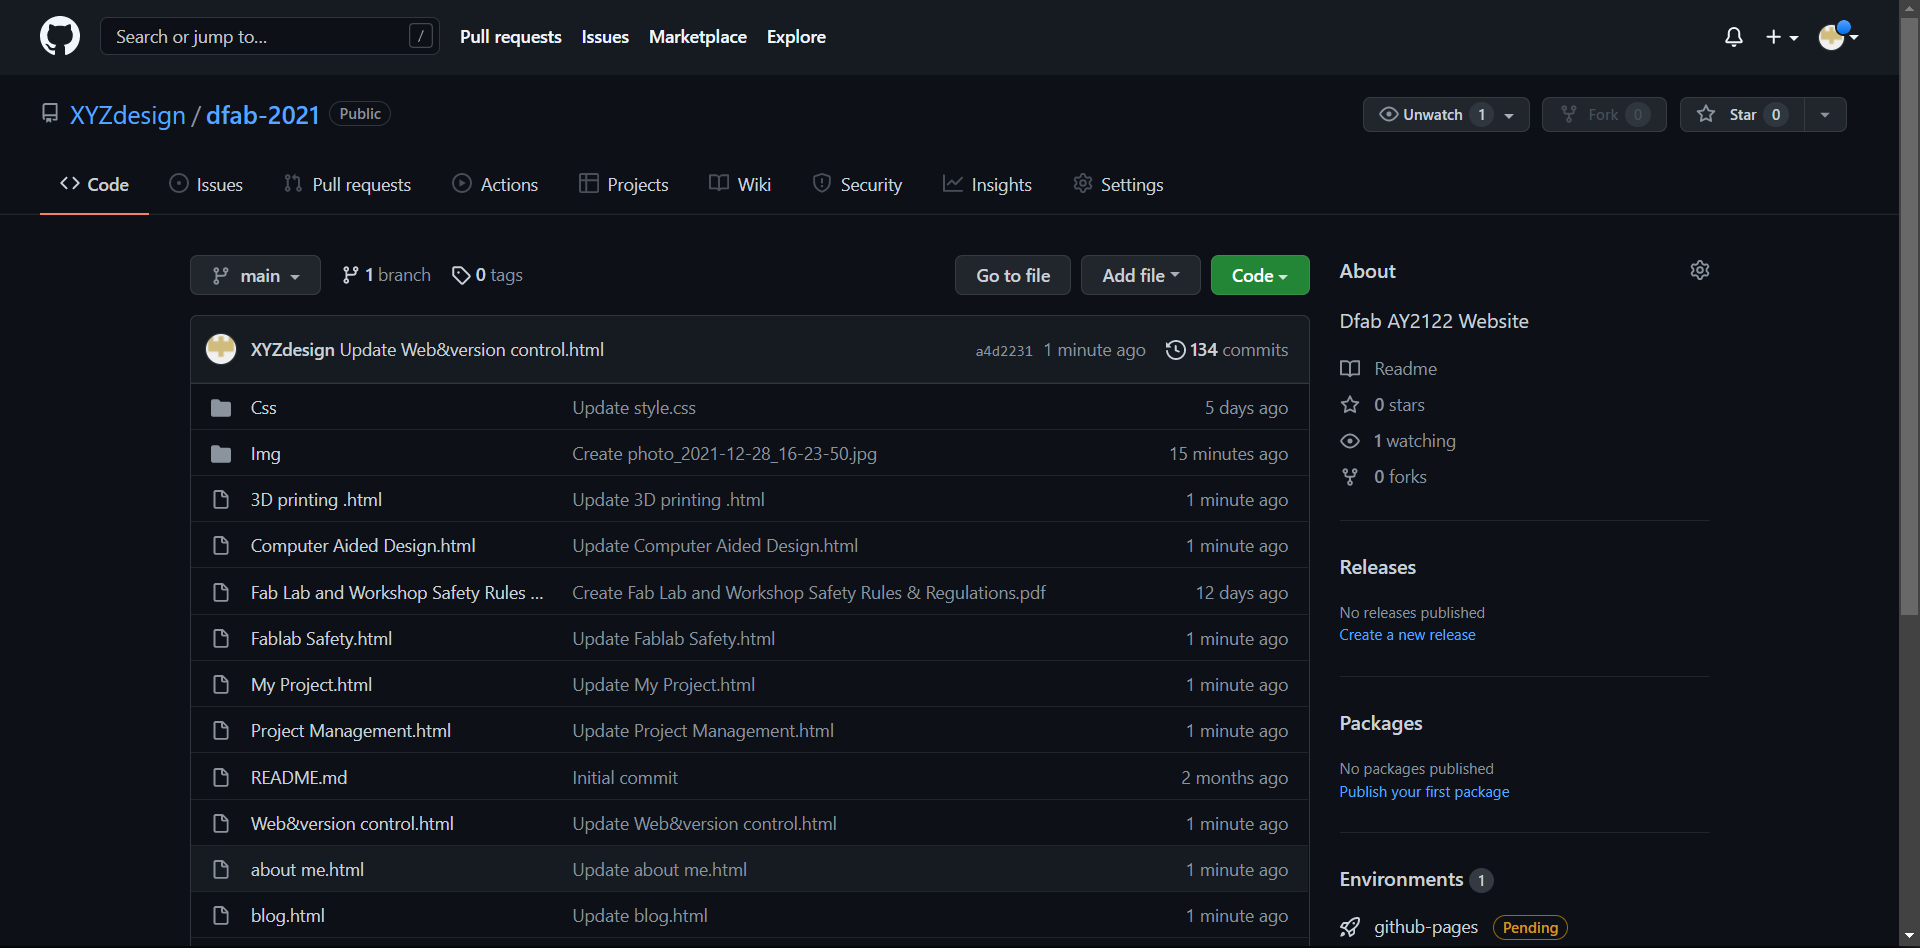Open commit hash a4d2231
The width and height of the screenshot is (1920, 948).
(1004, 351)
